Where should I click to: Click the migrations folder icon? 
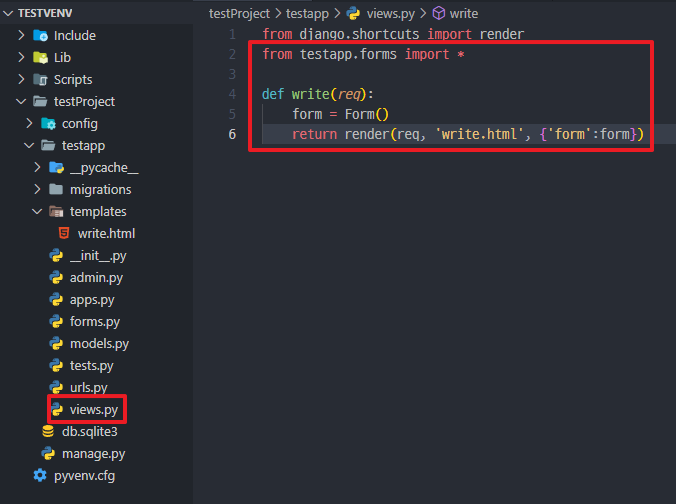tap(56, 189)
